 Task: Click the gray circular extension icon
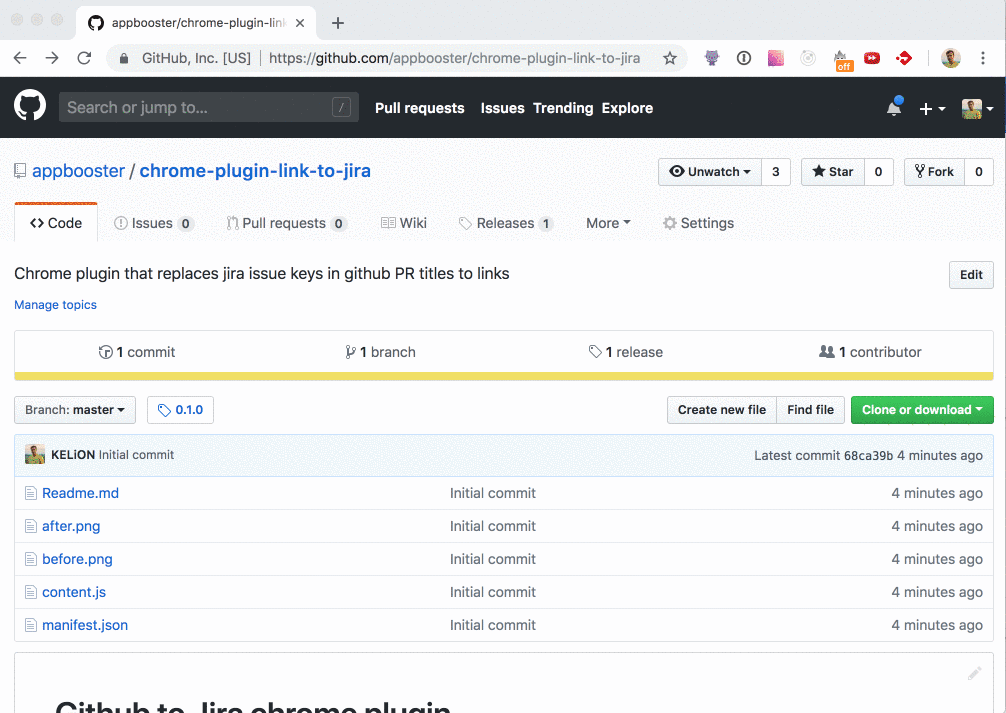point(808,58)
